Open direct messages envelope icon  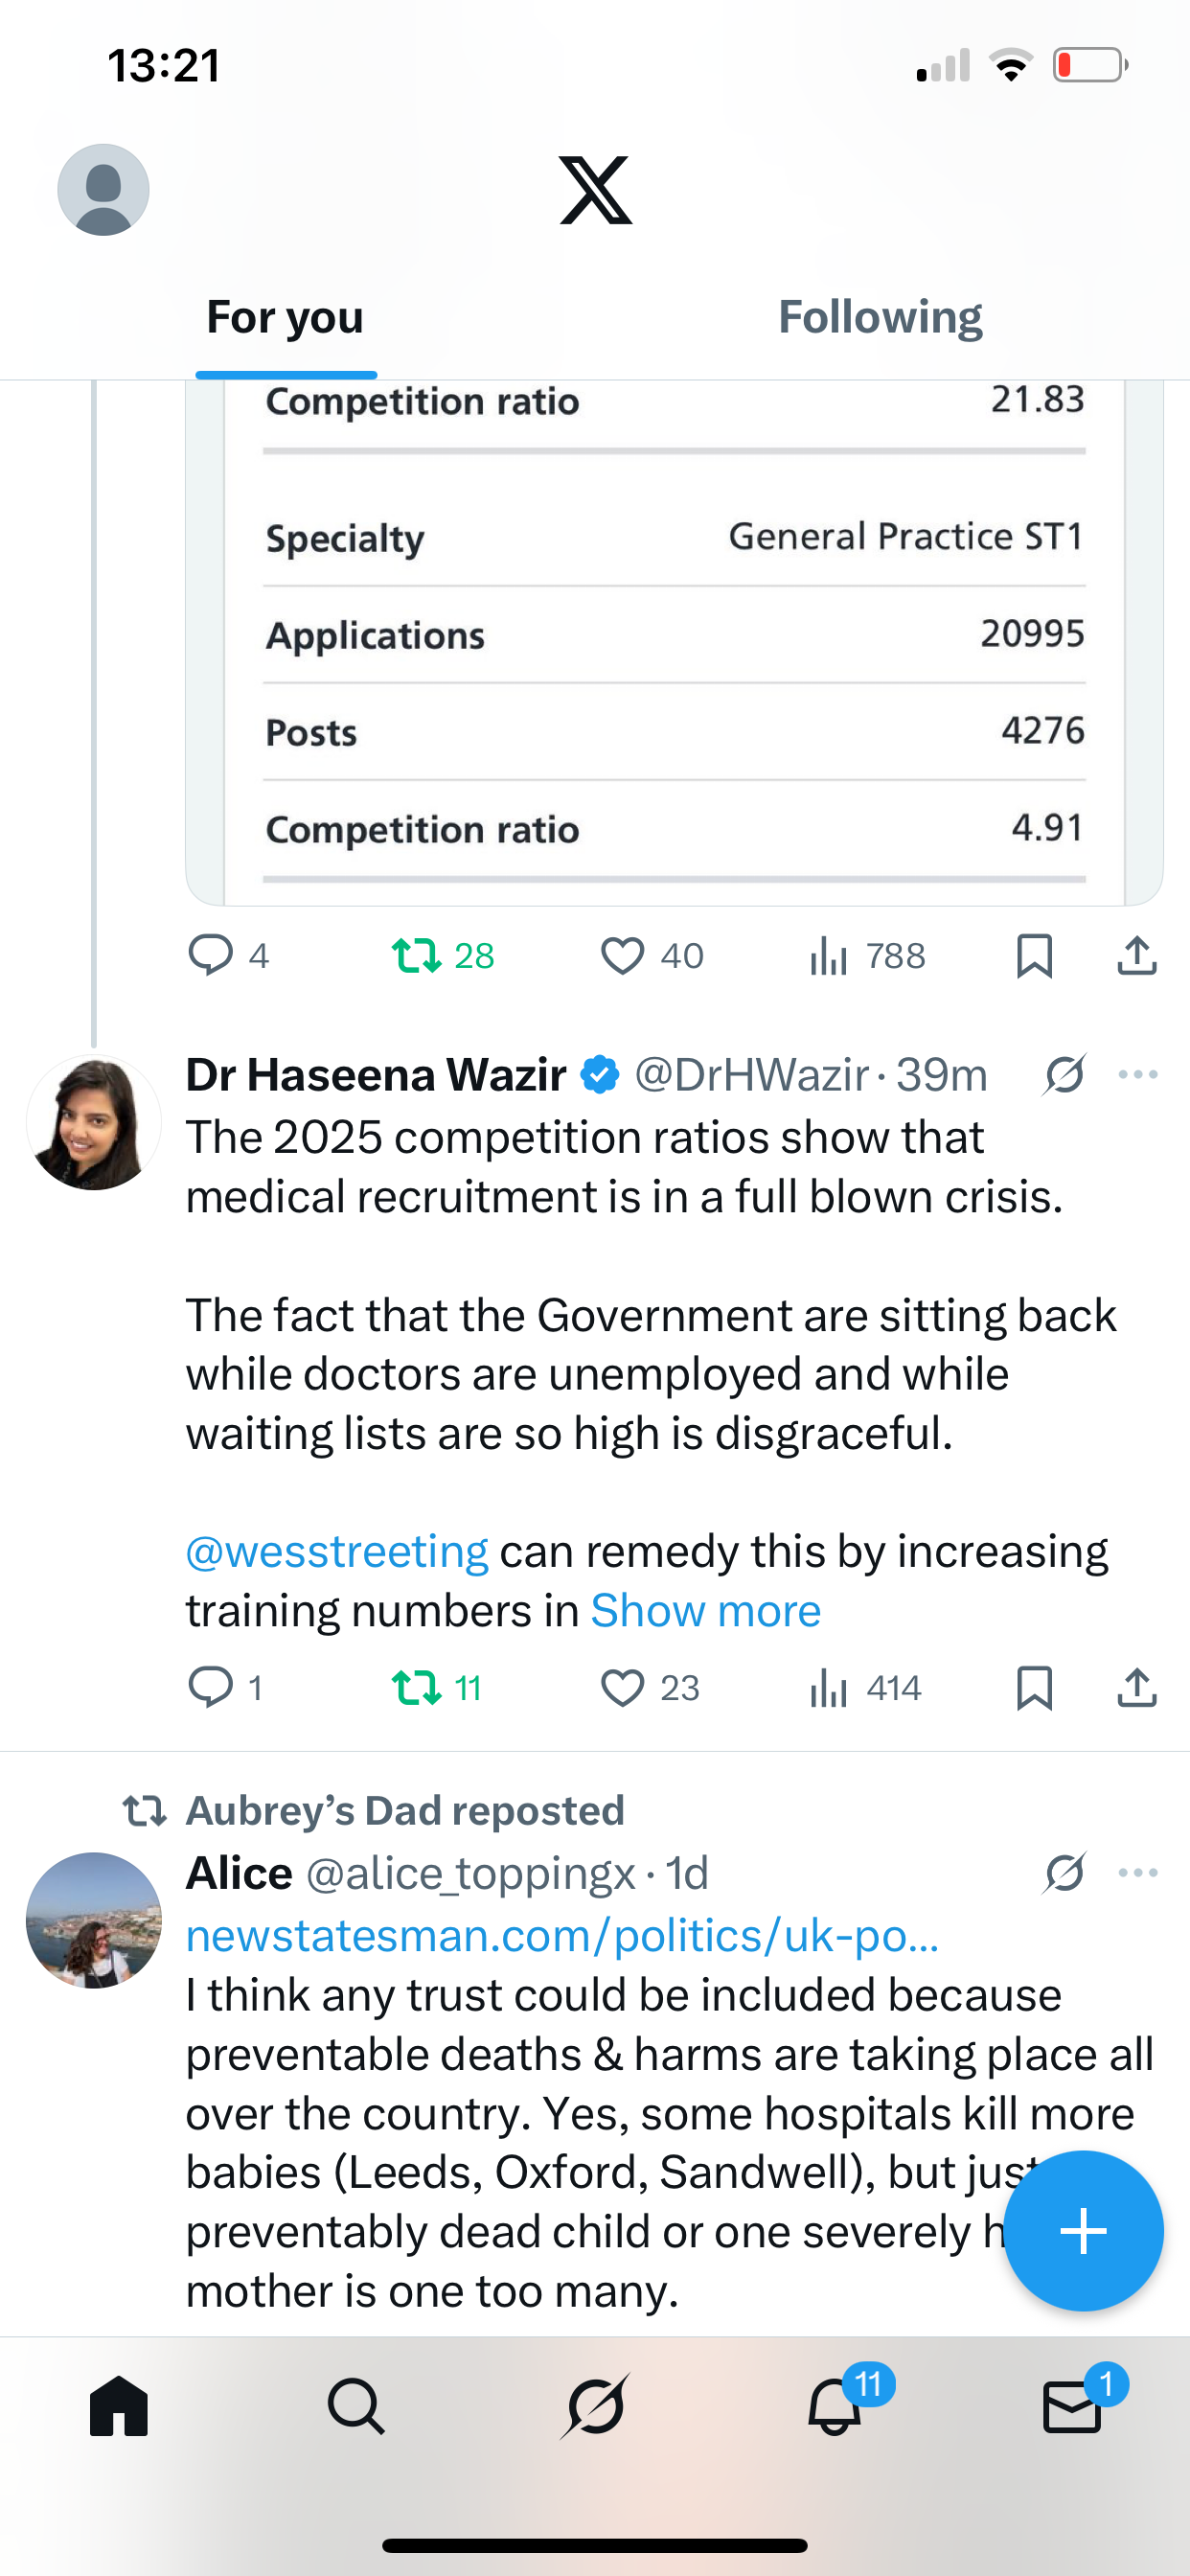click(x=1072, y=2405)
